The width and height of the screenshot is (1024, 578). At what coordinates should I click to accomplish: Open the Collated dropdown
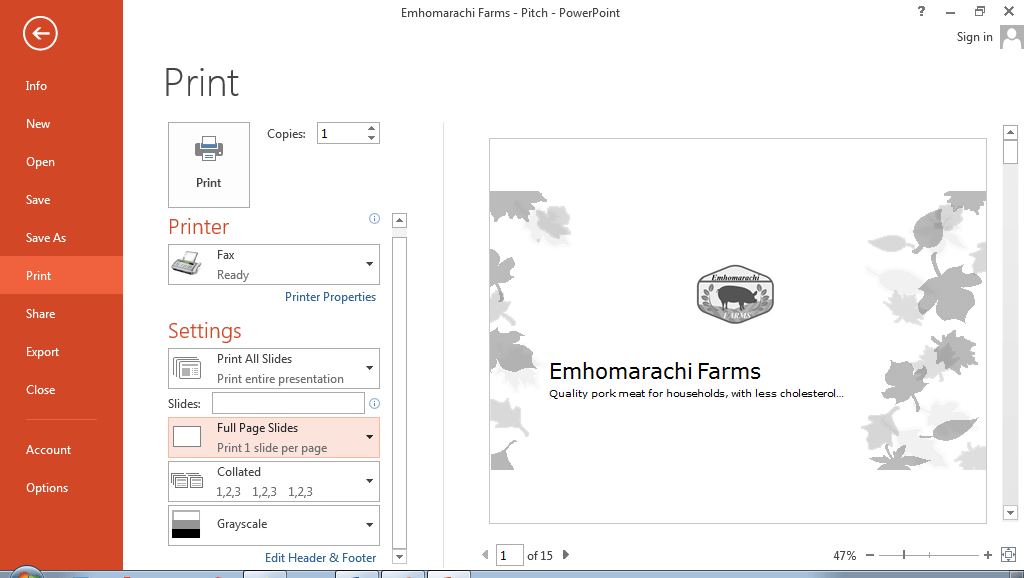click(274, 481)
